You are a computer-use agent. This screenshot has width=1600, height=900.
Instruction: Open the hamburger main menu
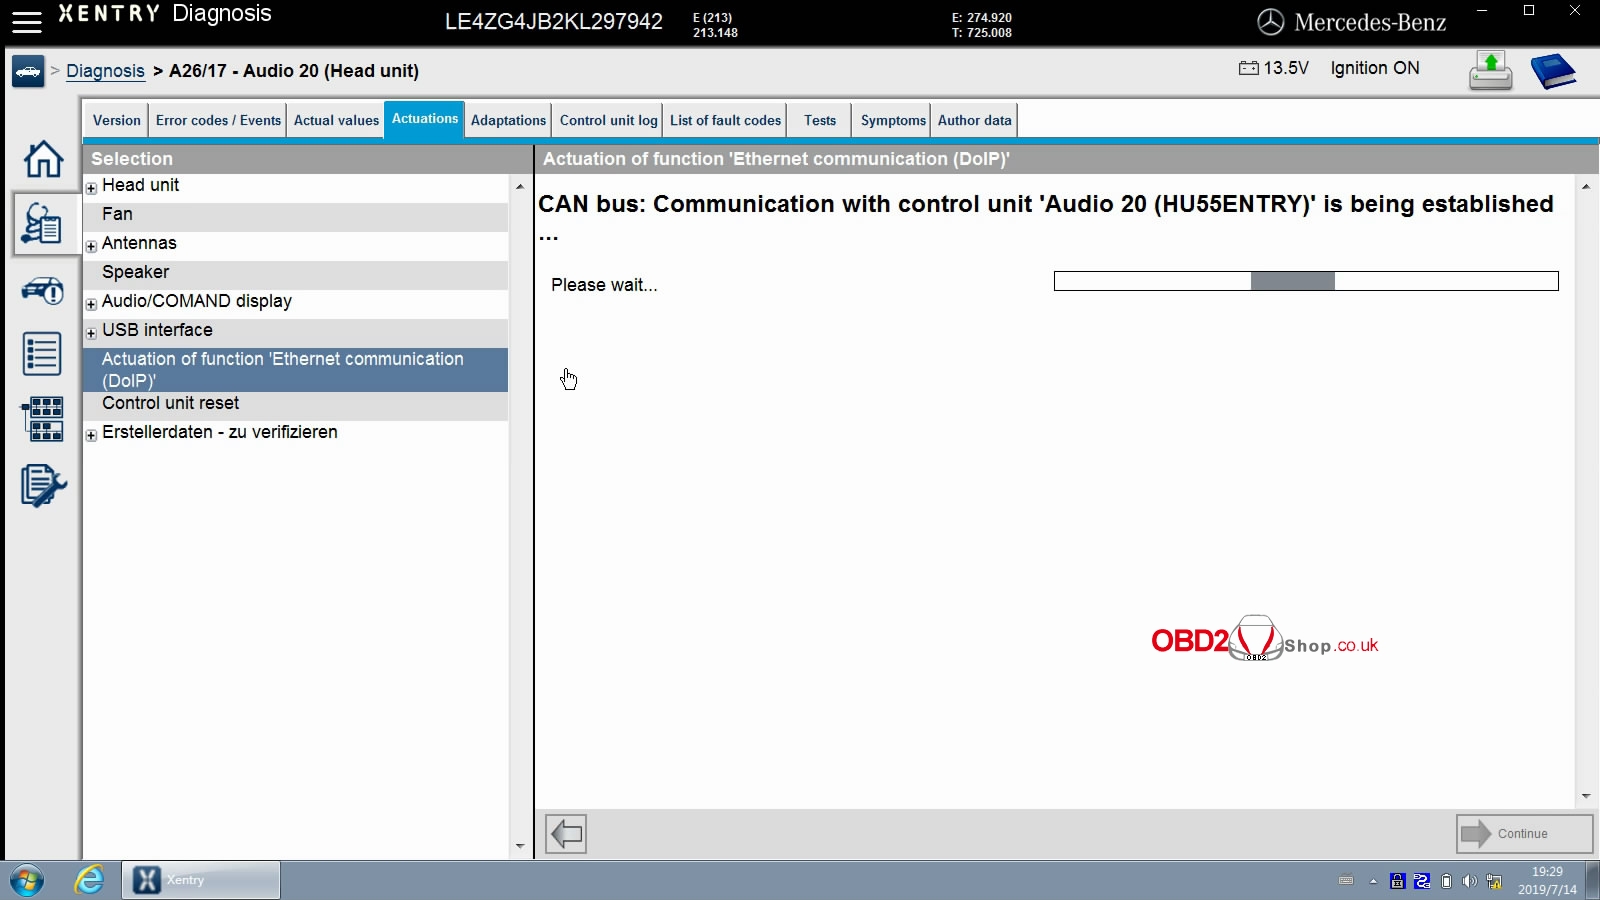(x=27, y=21)
